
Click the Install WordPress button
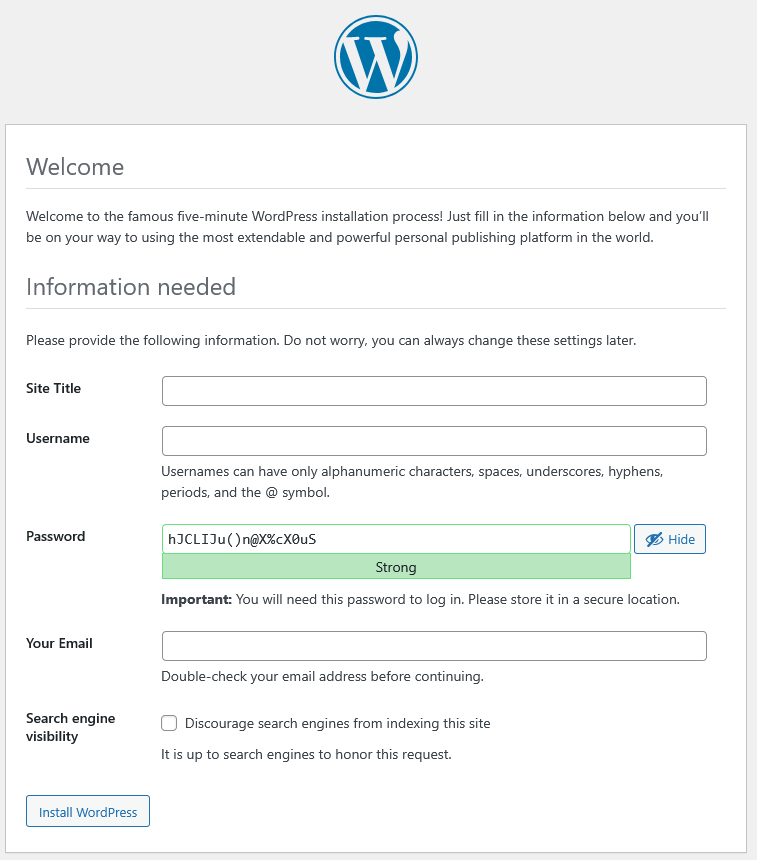(88, 812)
